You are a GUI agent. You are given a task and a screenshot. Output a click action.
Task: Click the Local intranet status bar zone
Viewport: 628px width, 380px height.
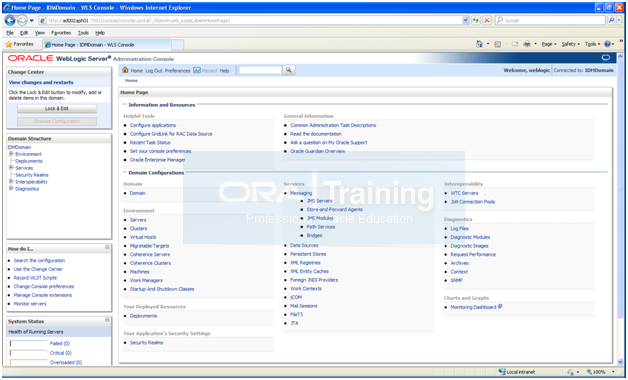point(517,372)
